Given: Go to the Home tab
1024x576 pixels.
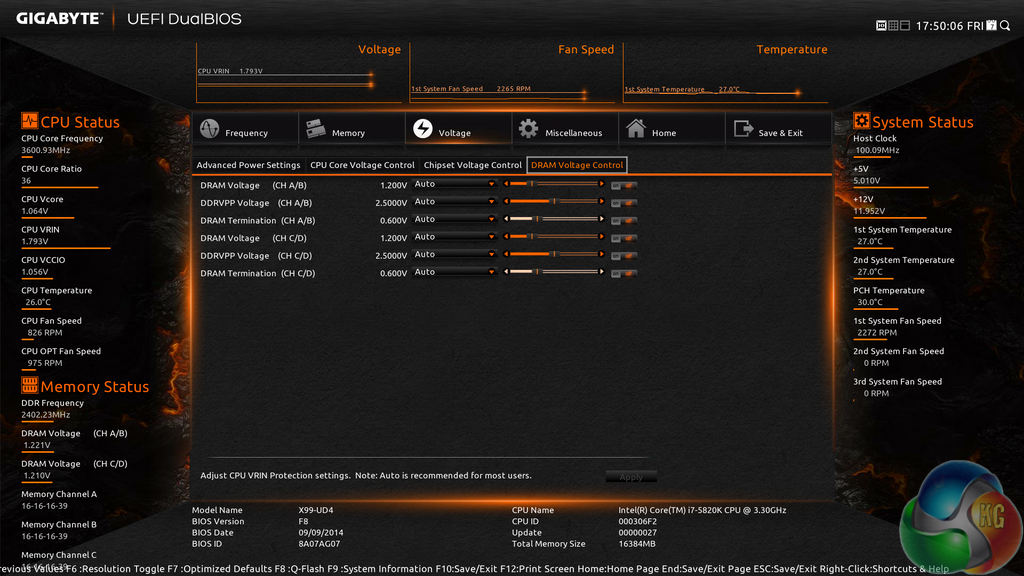Looking at the screenshot, I should tap(671, 129).
